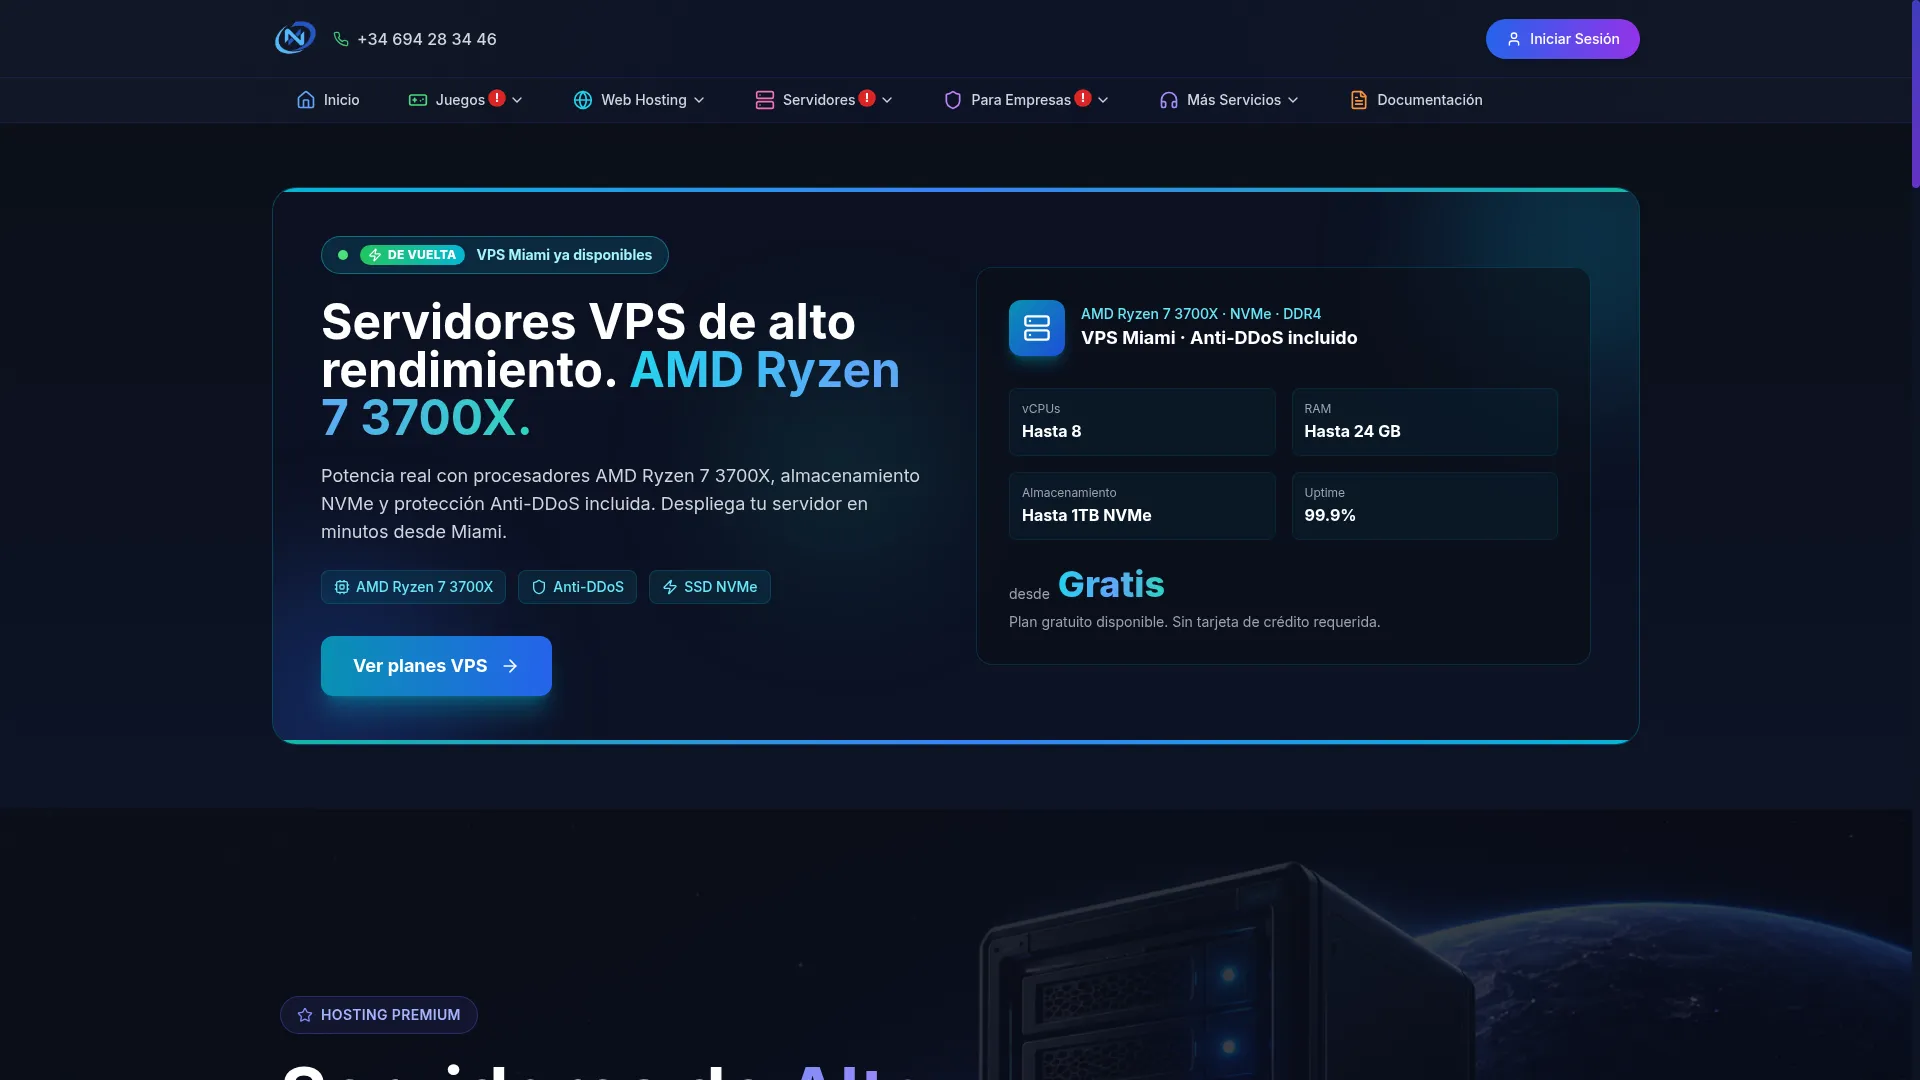Viewport: 1920px width, 1080px height.
Task: Click the bolt icon in DE VUELTA
Action: coord(375,255)
